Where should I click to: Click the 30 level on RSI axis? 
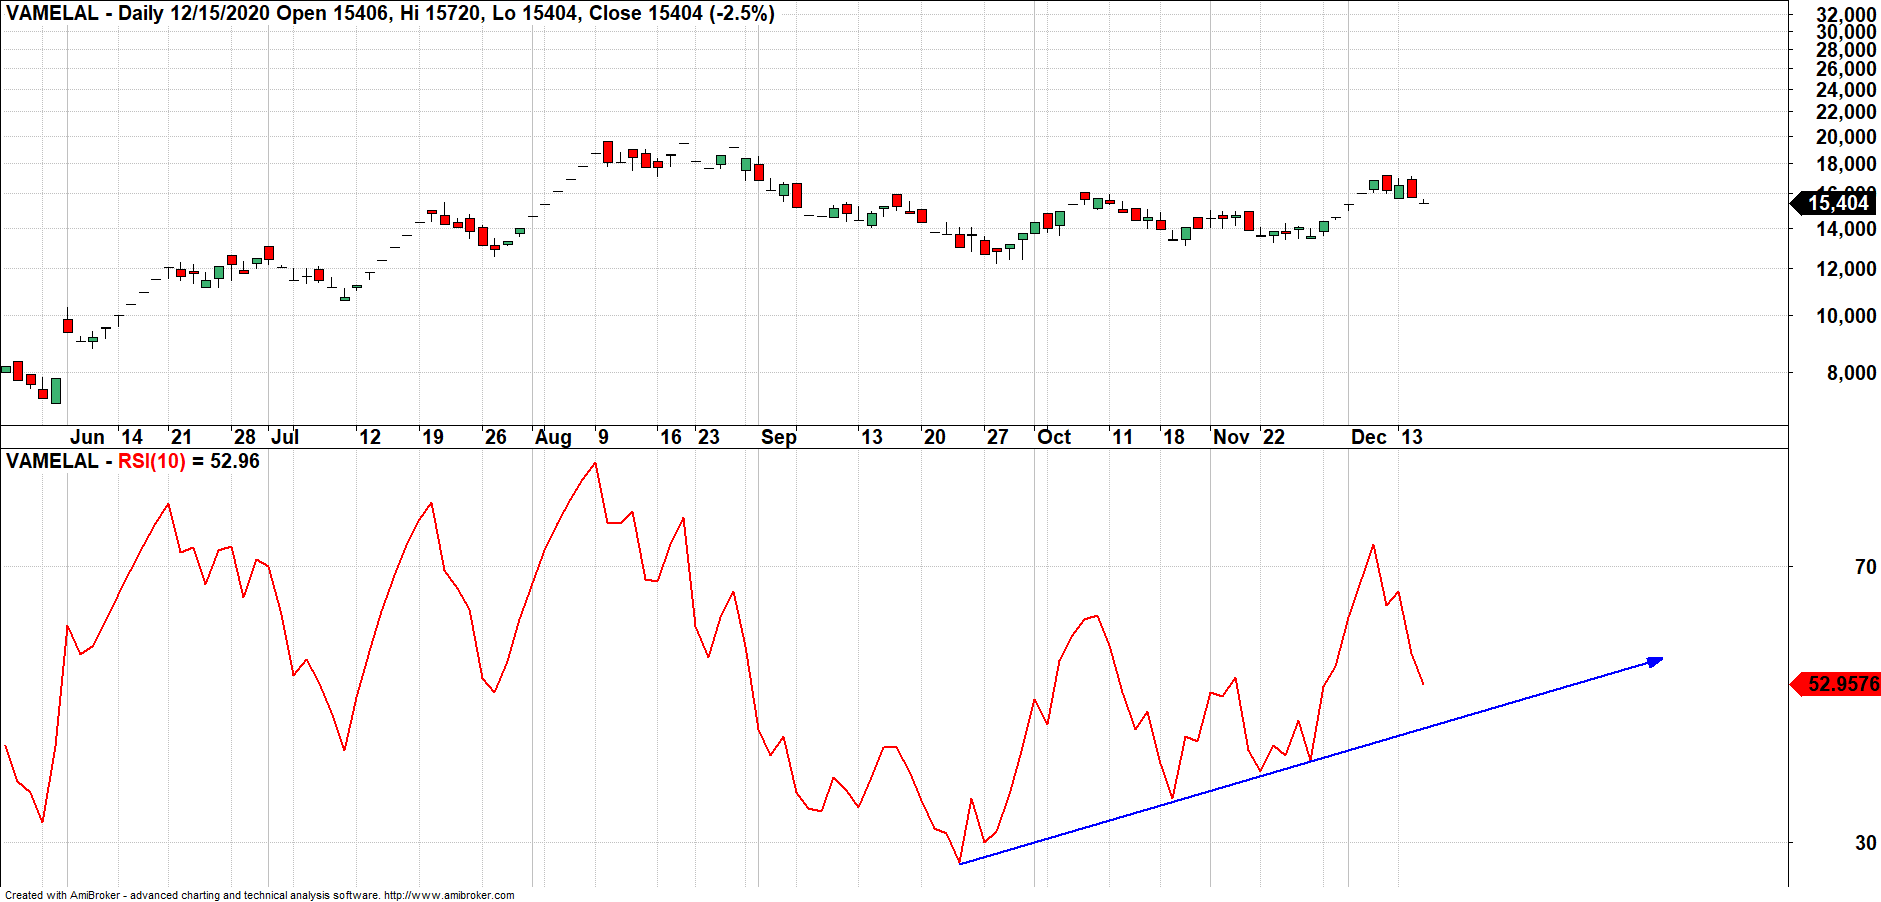(x=1865, y=843)
